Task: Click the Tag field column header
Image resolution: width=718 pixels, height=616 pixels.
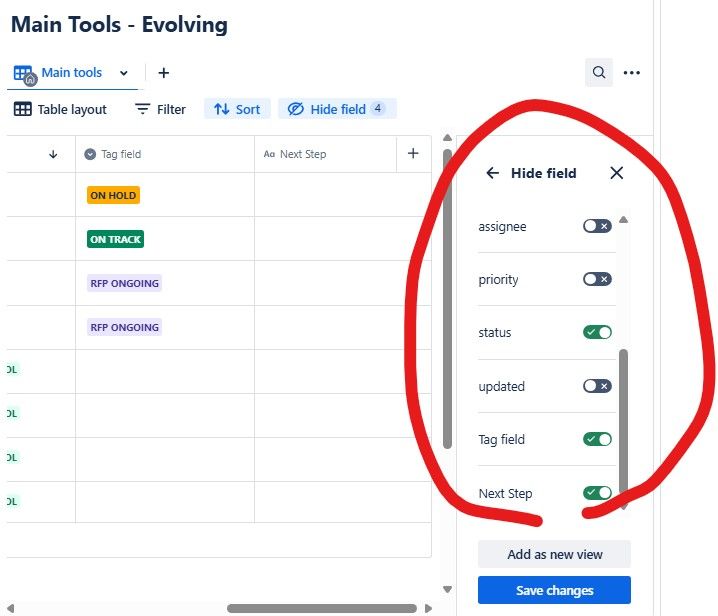Action: pos(165,154)
